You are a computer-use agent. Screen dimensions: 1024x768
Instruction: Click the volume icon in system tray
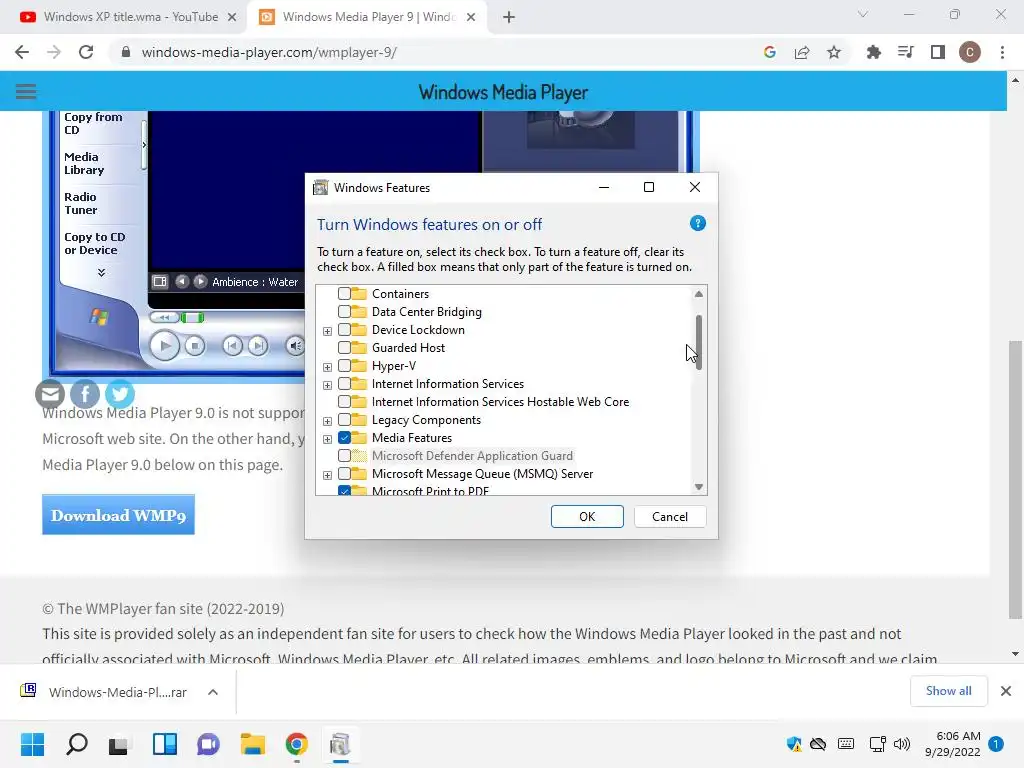tap(902, 744)
